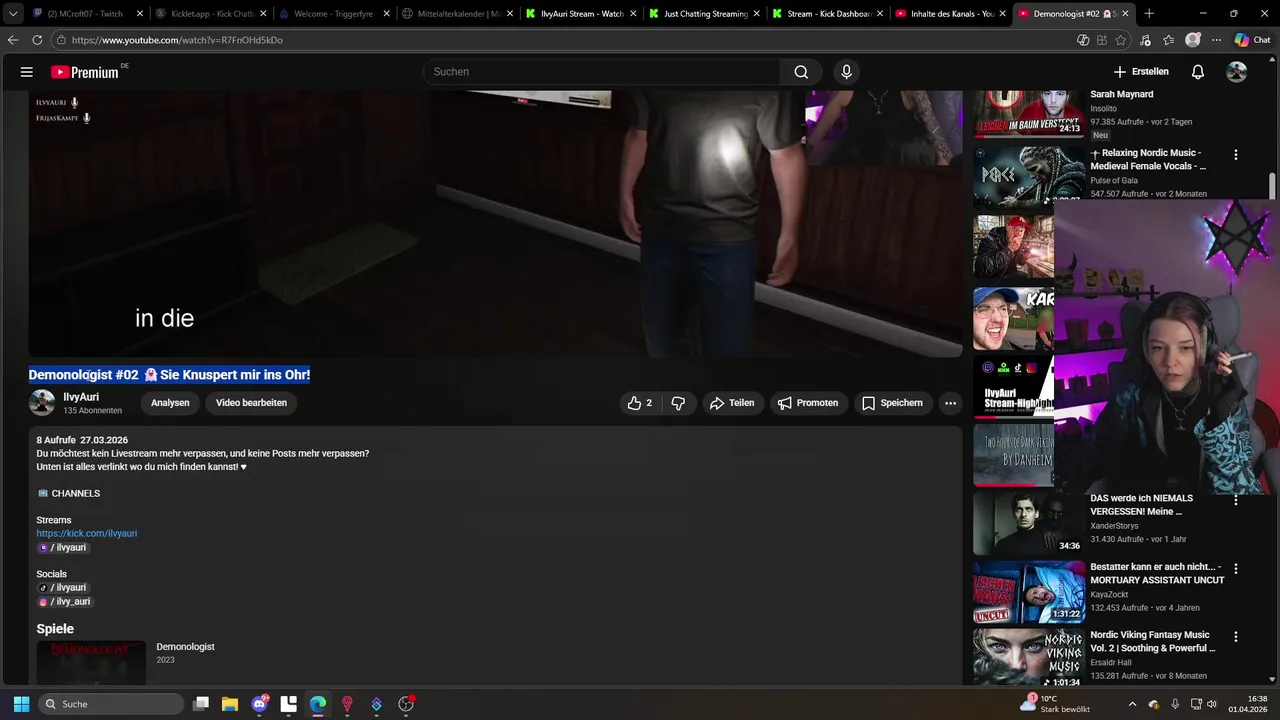Open Bestatter kann er auch nicht thumbnail

click(x=1029, y=592)
